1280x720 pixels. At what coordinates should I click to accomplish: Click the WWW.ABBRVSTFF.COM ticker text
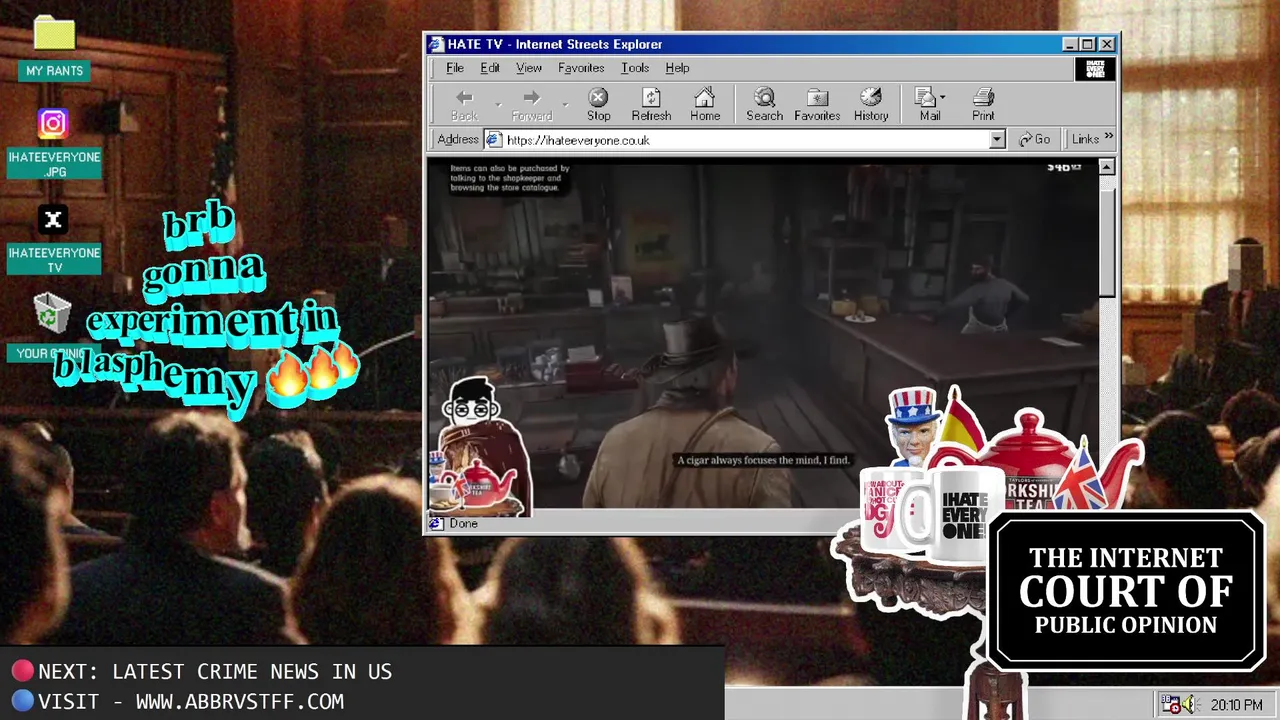coord(240,702)
